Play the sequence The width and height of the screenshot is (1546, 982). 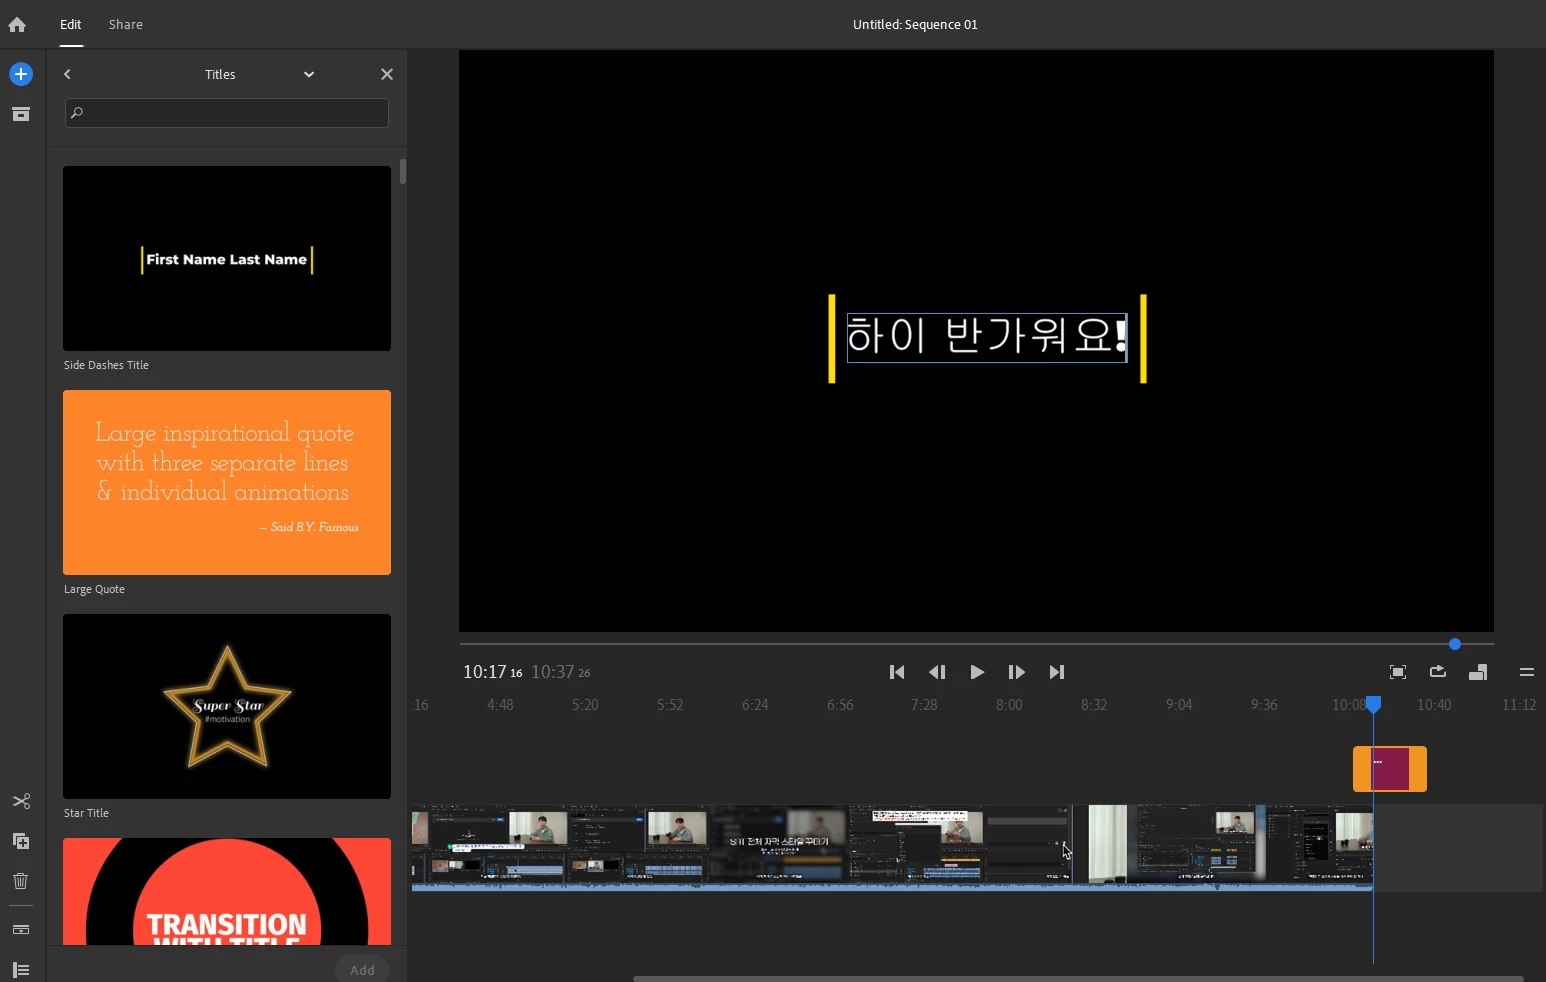pos(977,672)
